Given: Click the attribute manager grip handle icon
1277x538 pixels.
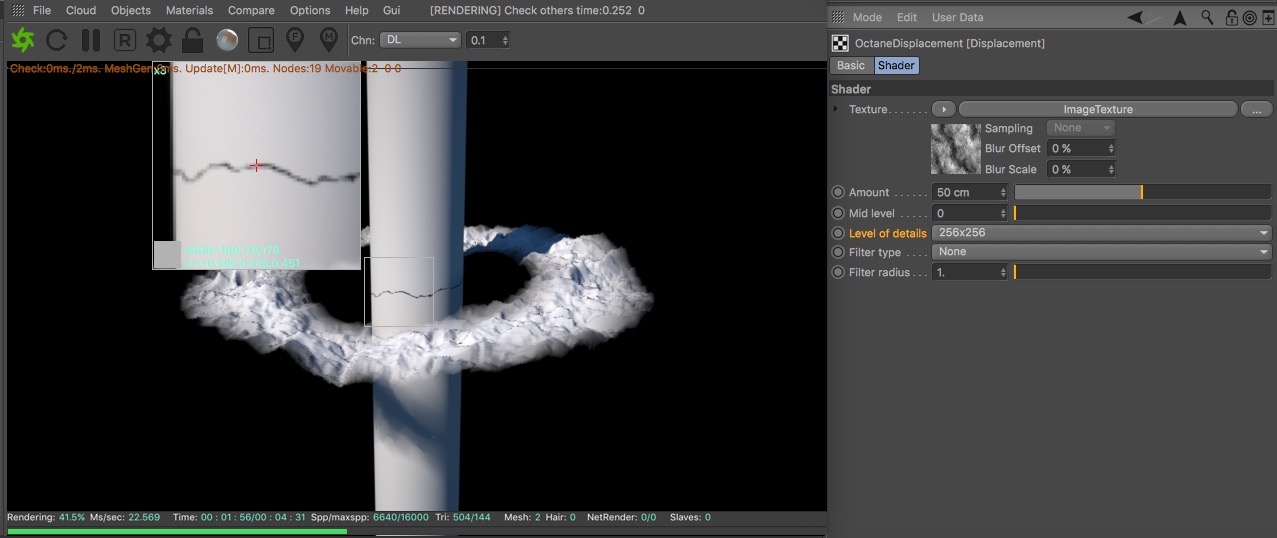Looking at the screenshot, I should point(838,17).
